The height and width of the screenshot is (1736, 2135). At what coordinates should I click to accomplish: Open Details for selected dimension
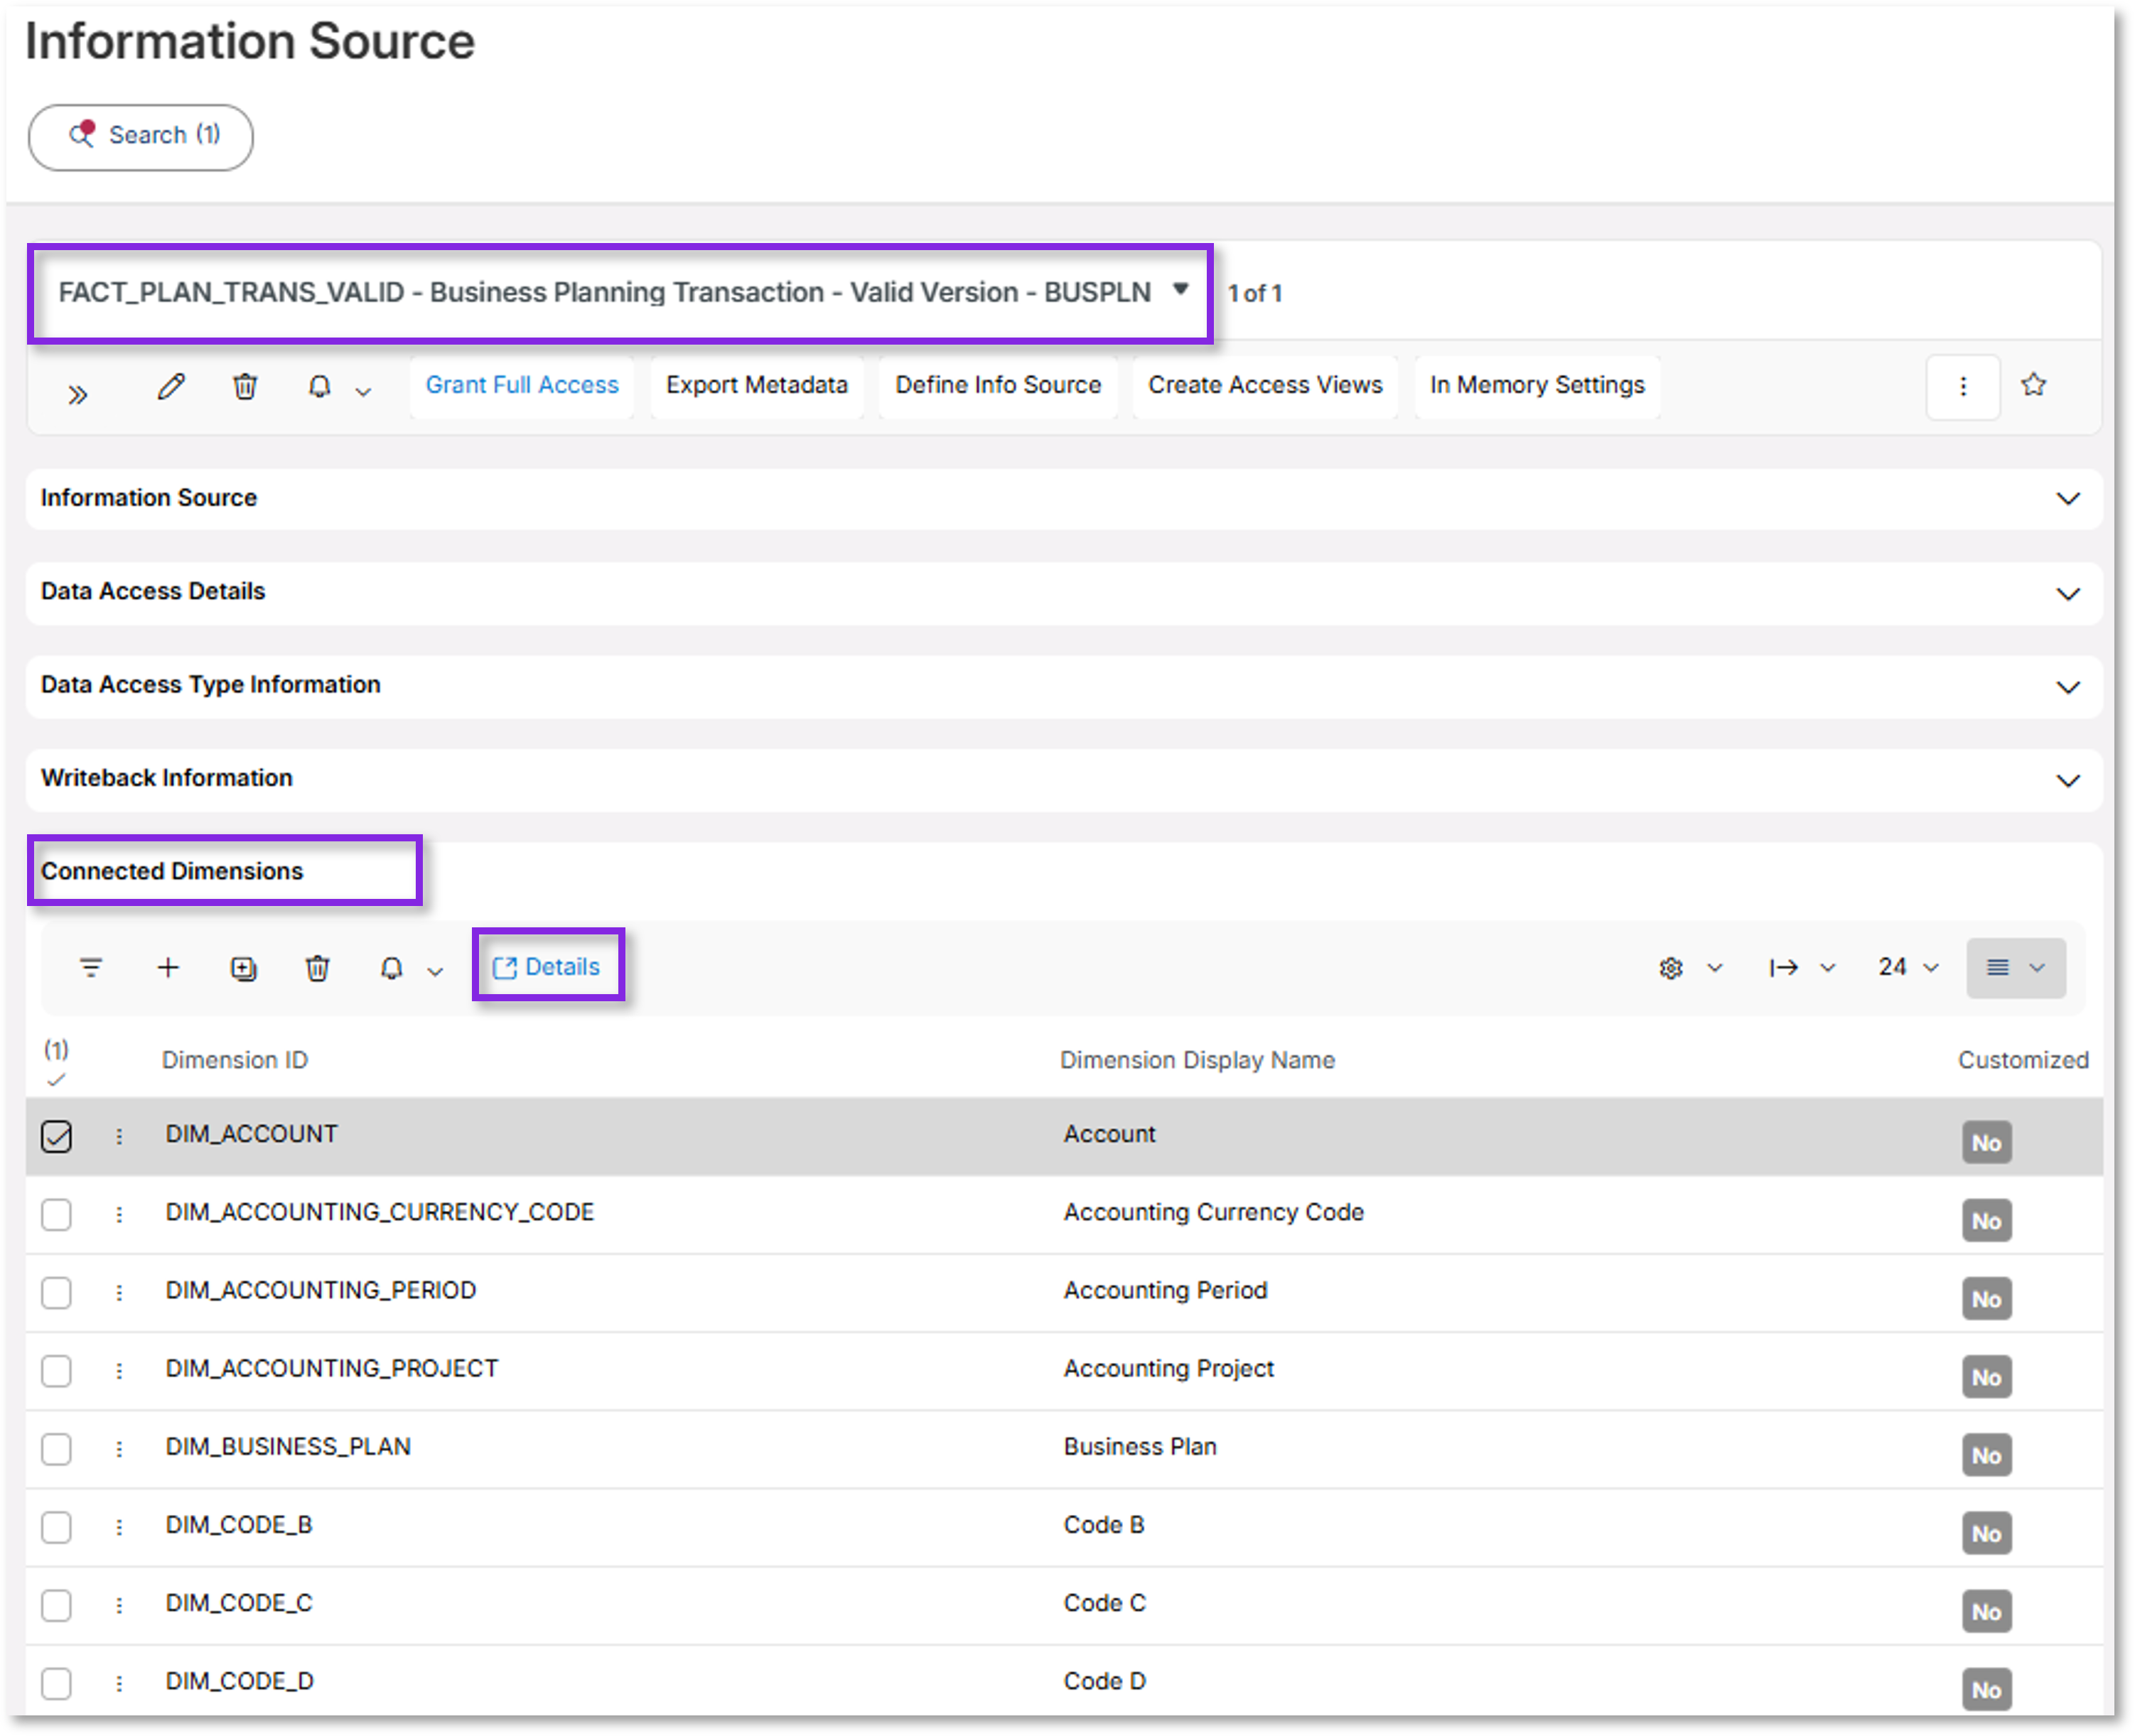click(x=547, y=967)
